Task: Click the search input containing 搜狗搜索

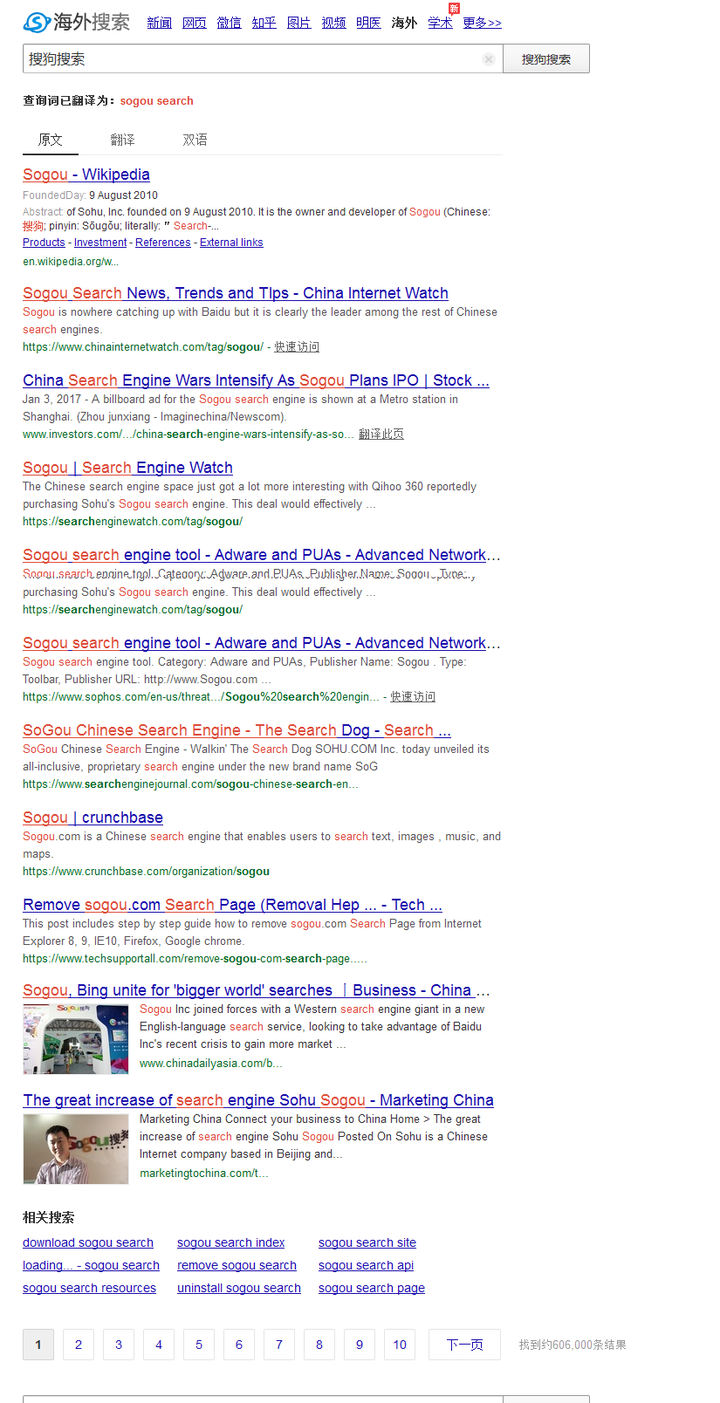Action: point(262,59)
